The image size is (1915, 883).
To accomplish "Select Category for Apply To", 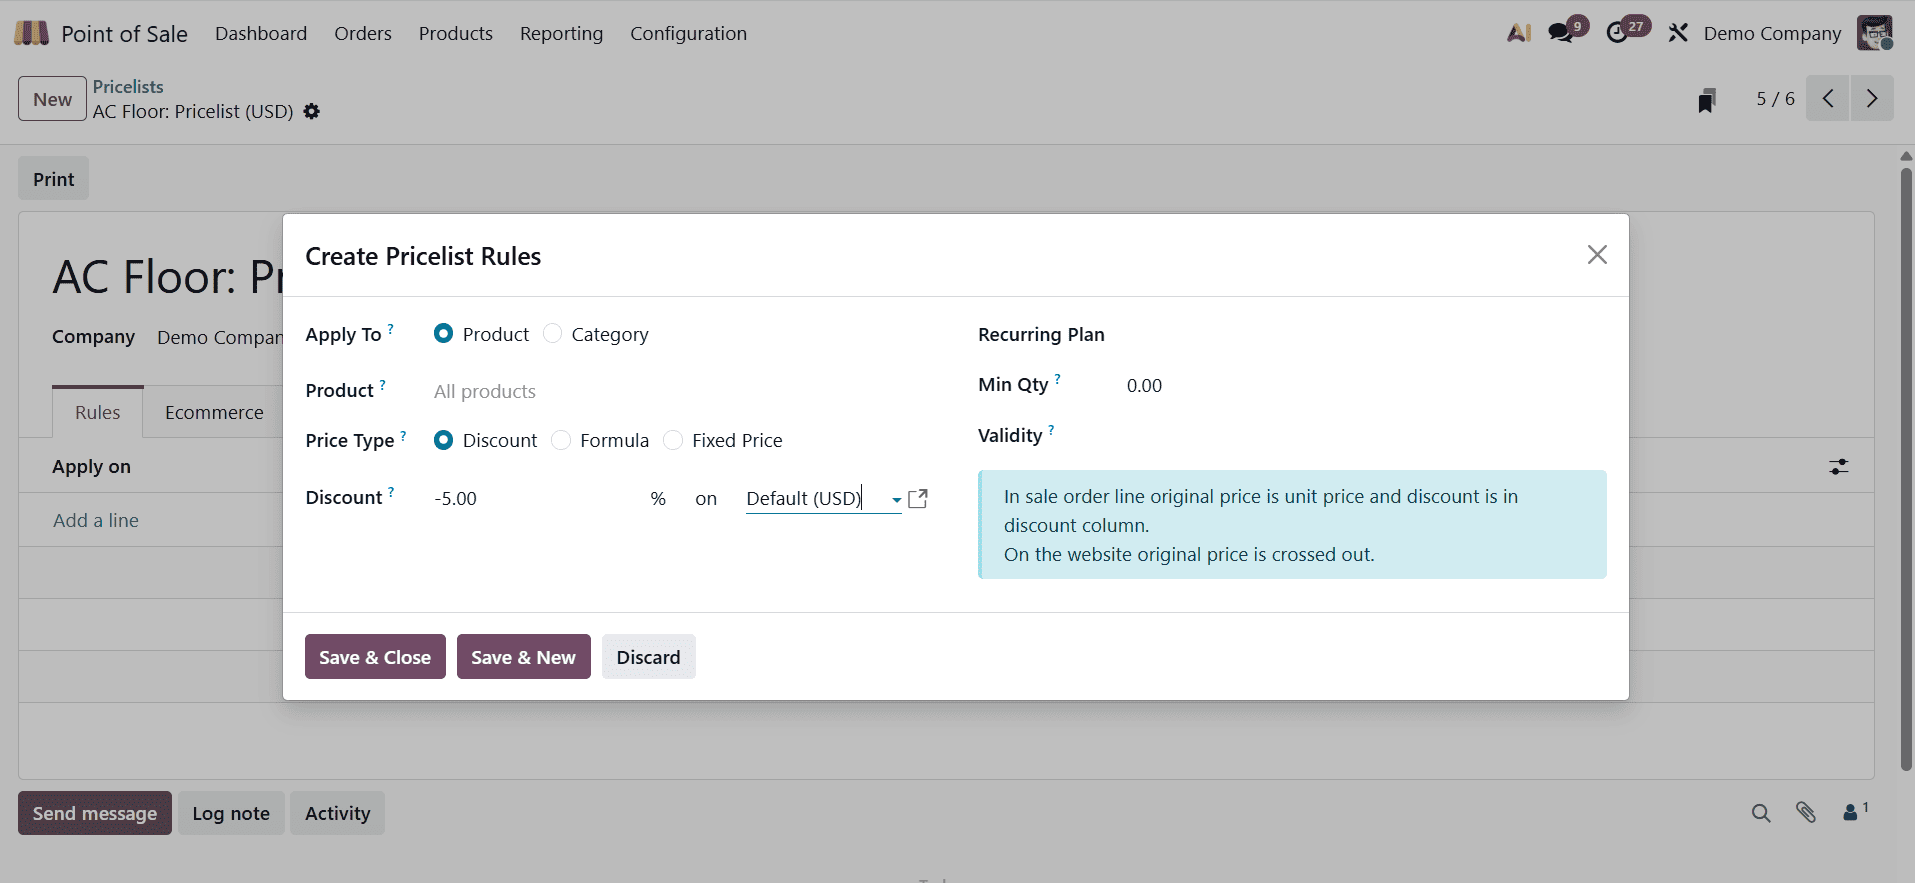I will pyautogui.click(x=552, y=334).
